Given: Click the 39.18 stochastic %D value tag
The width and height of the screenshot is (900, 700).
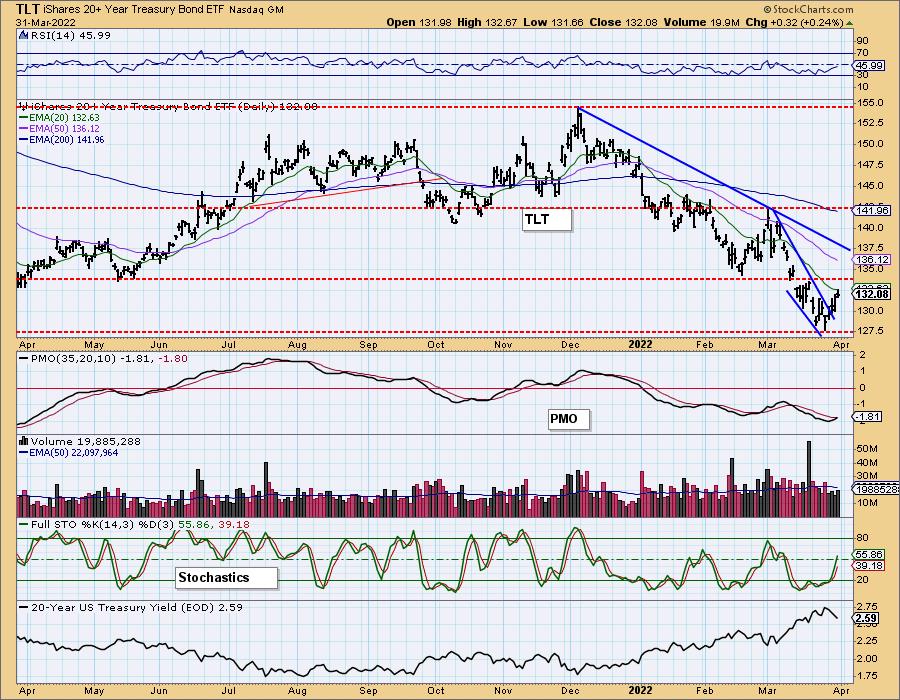Looking at the screenshot, I should pos(870,566).
